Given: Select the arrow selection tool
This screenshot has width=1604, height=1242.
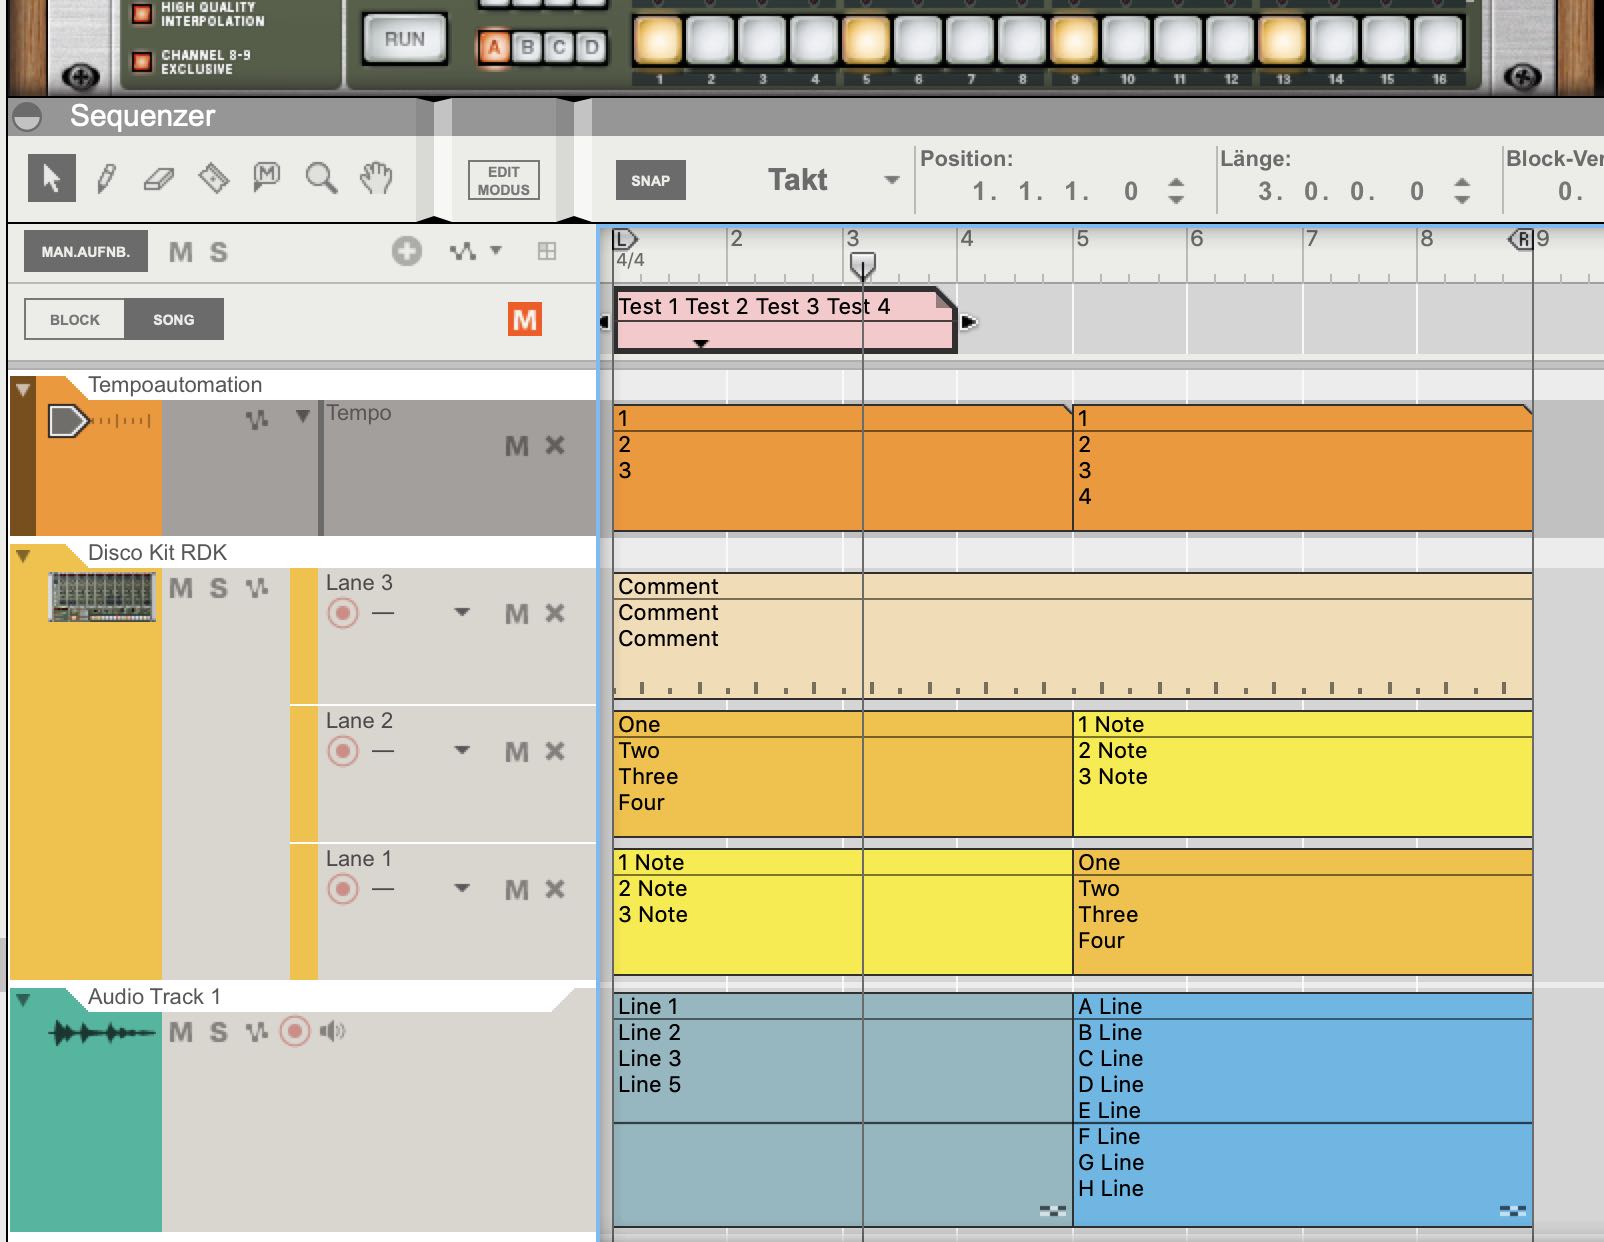Looking at the screenshot, I should click(51, 179).
